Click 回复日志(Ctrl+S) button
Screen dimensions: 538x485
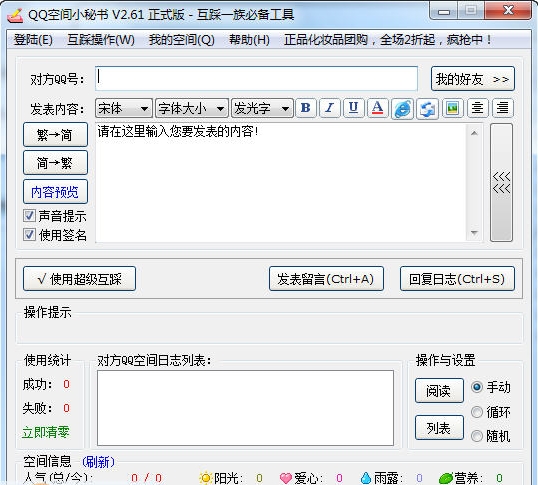[x=457, y=279]
